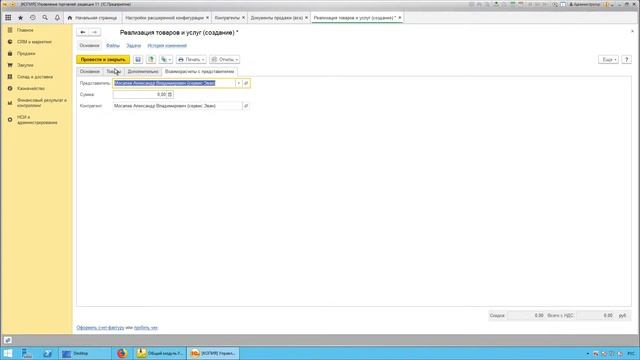Click Оформить счет-фактуру link

pyautogui.click(x=100, y=328)
